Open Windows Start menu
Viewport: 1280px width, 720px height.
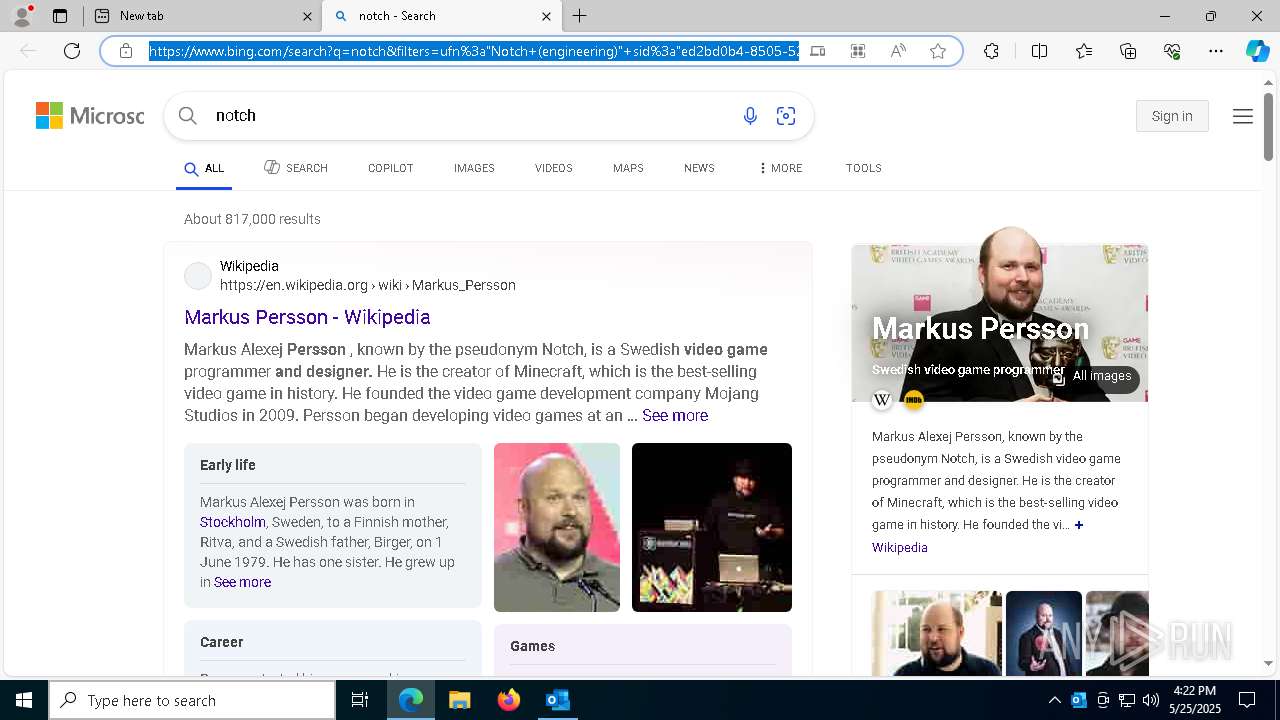point(24,700)
